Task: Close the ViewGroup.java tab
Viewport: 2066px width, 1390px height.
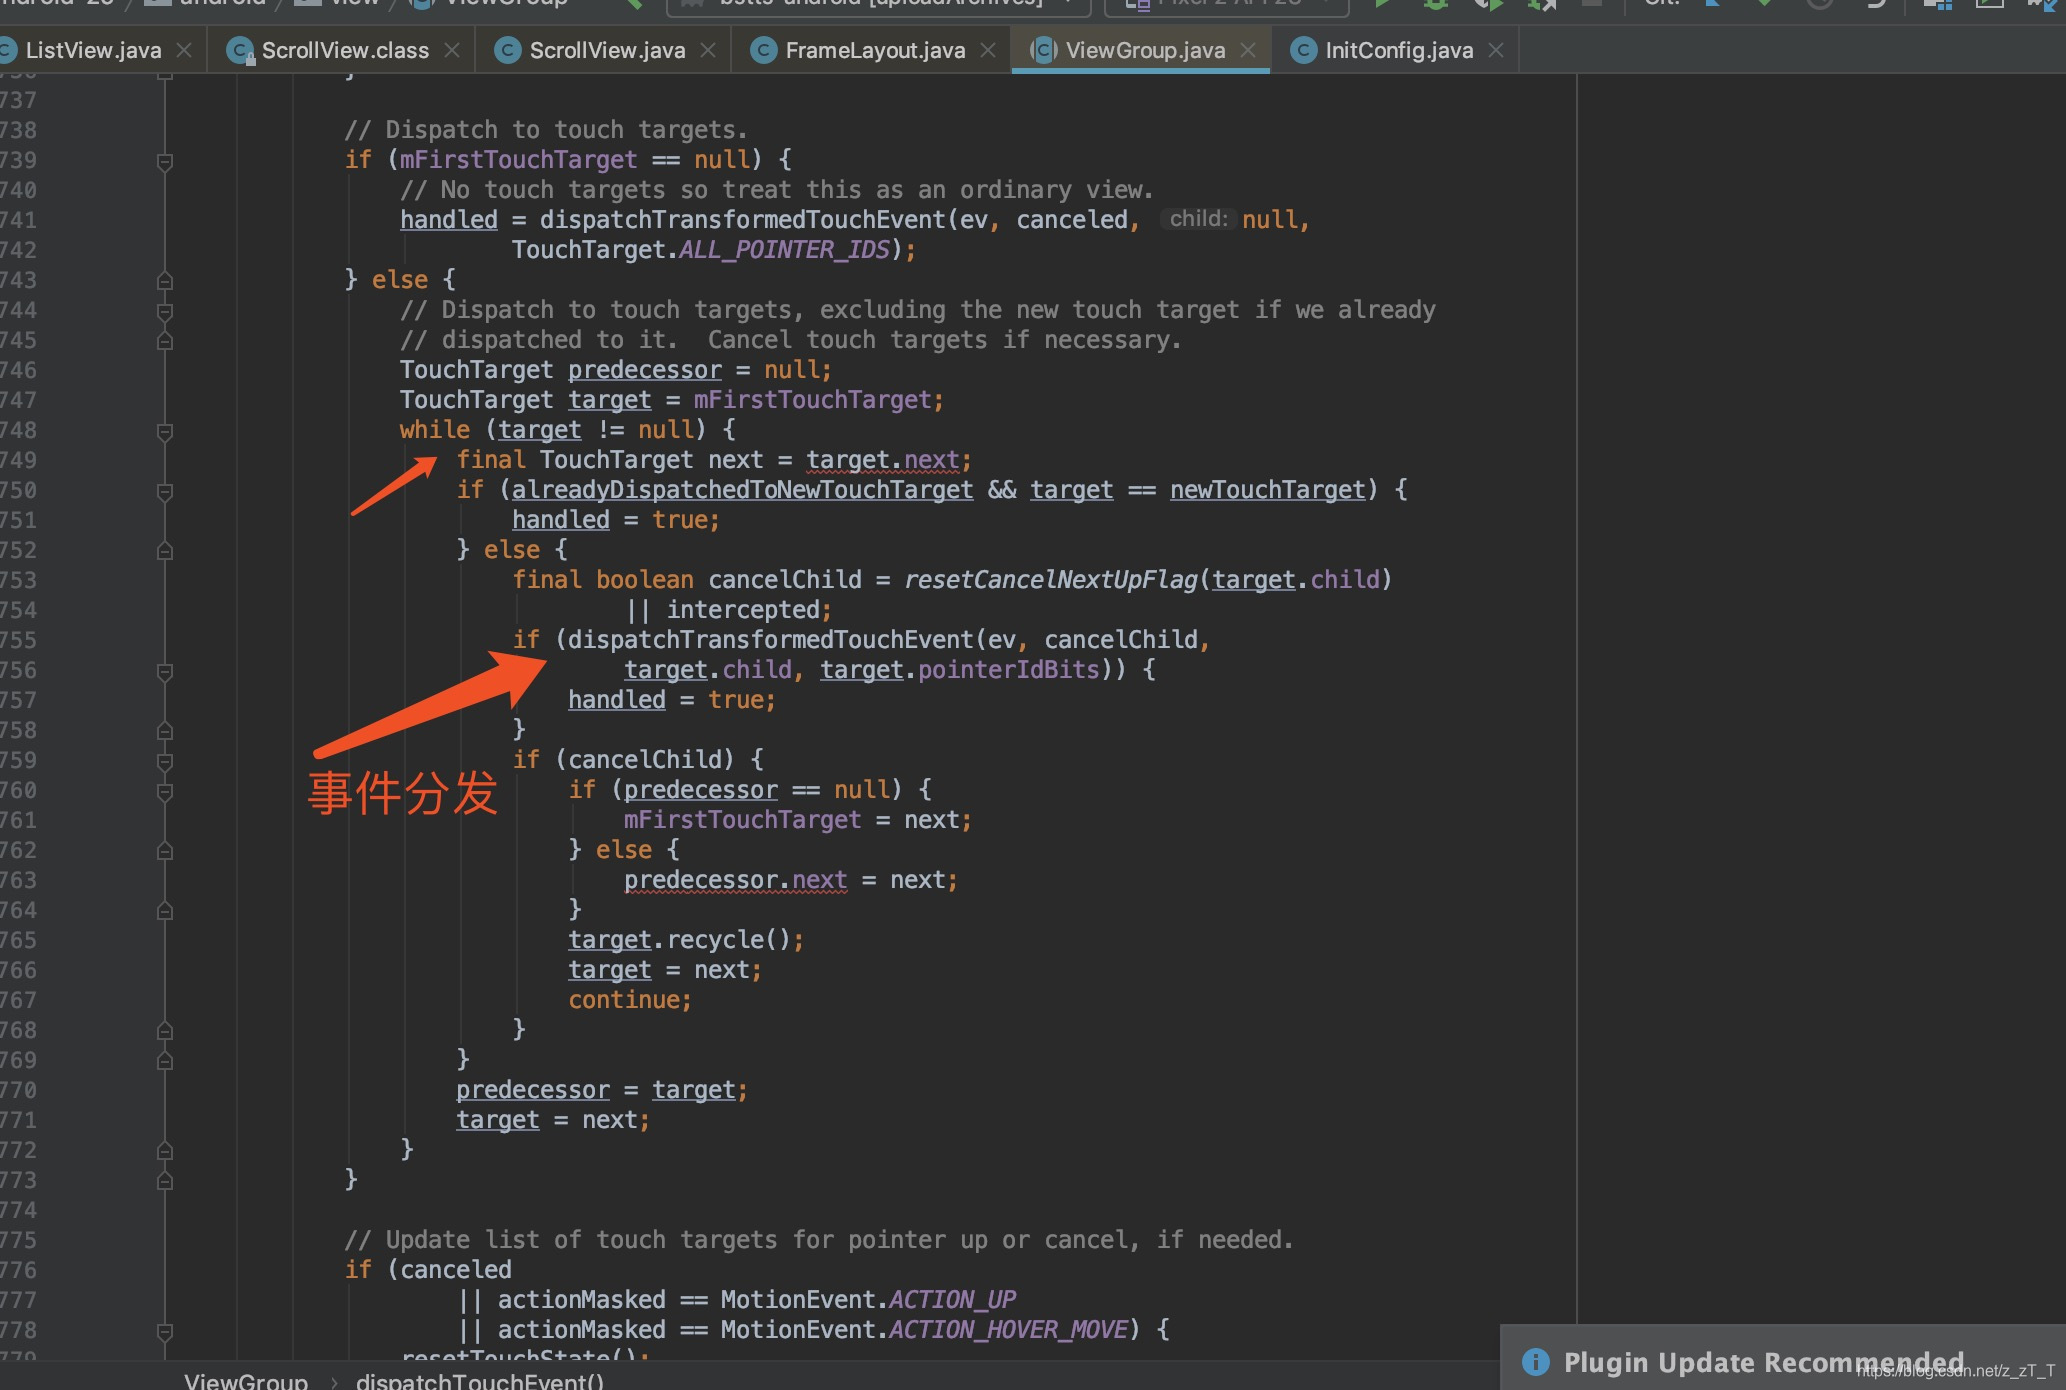Action: [x=1248, y=50]
